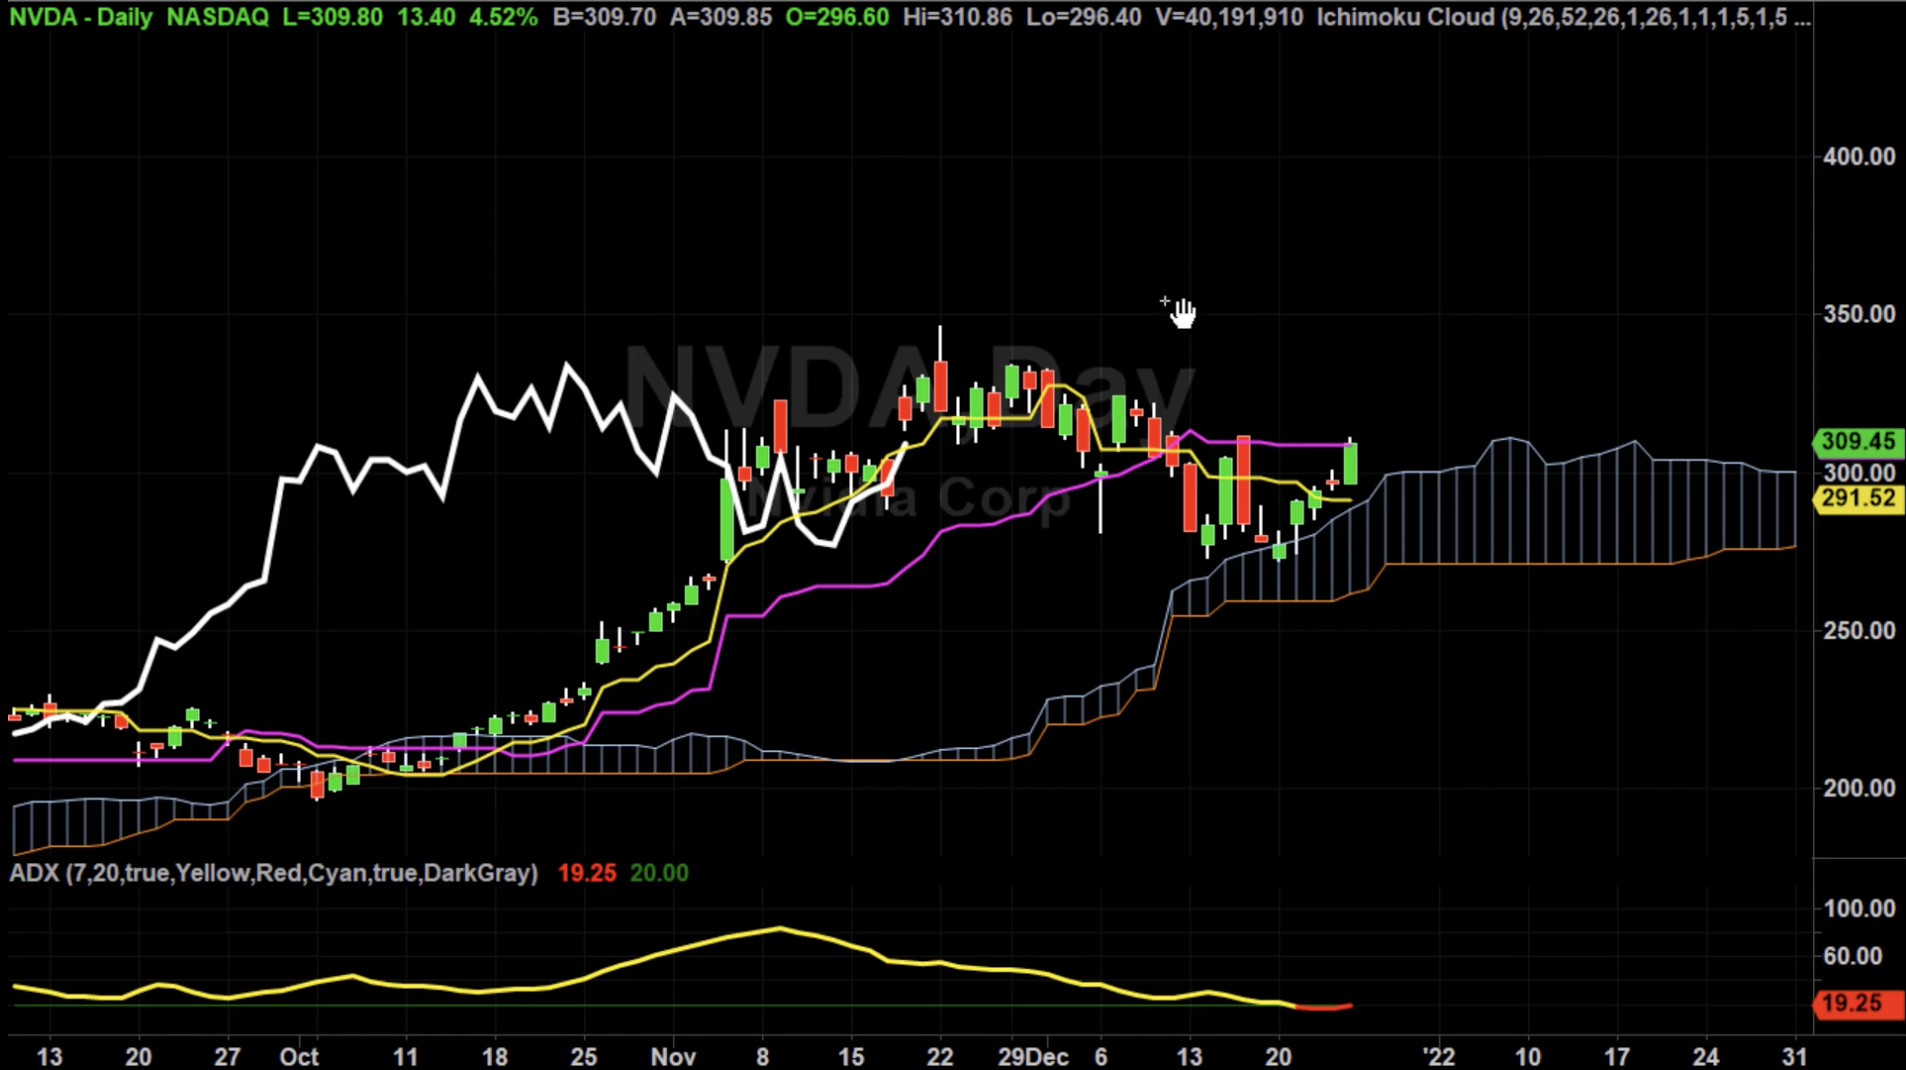This screenshot has width=1906, height=1070.
Task: Click the 350.00 price axis label
Action: click(x=1859, y=314)
